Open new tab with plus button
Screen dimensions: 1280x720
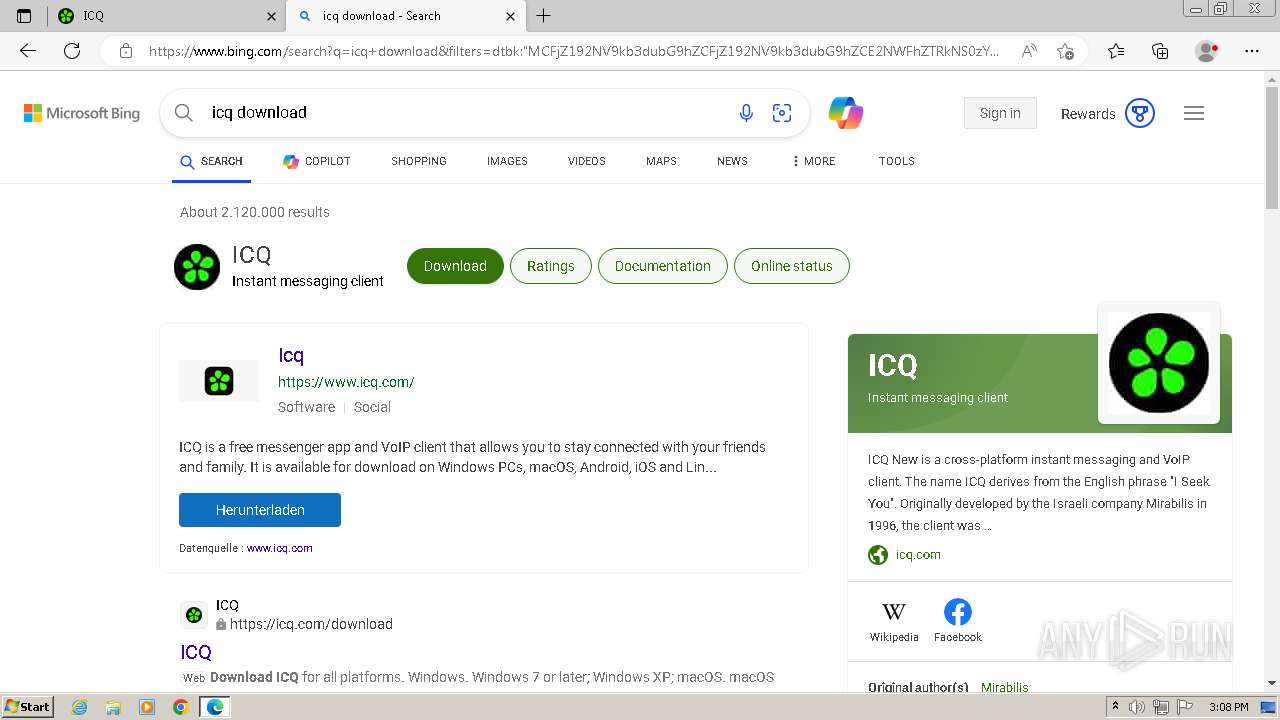[x=543, y=16]
